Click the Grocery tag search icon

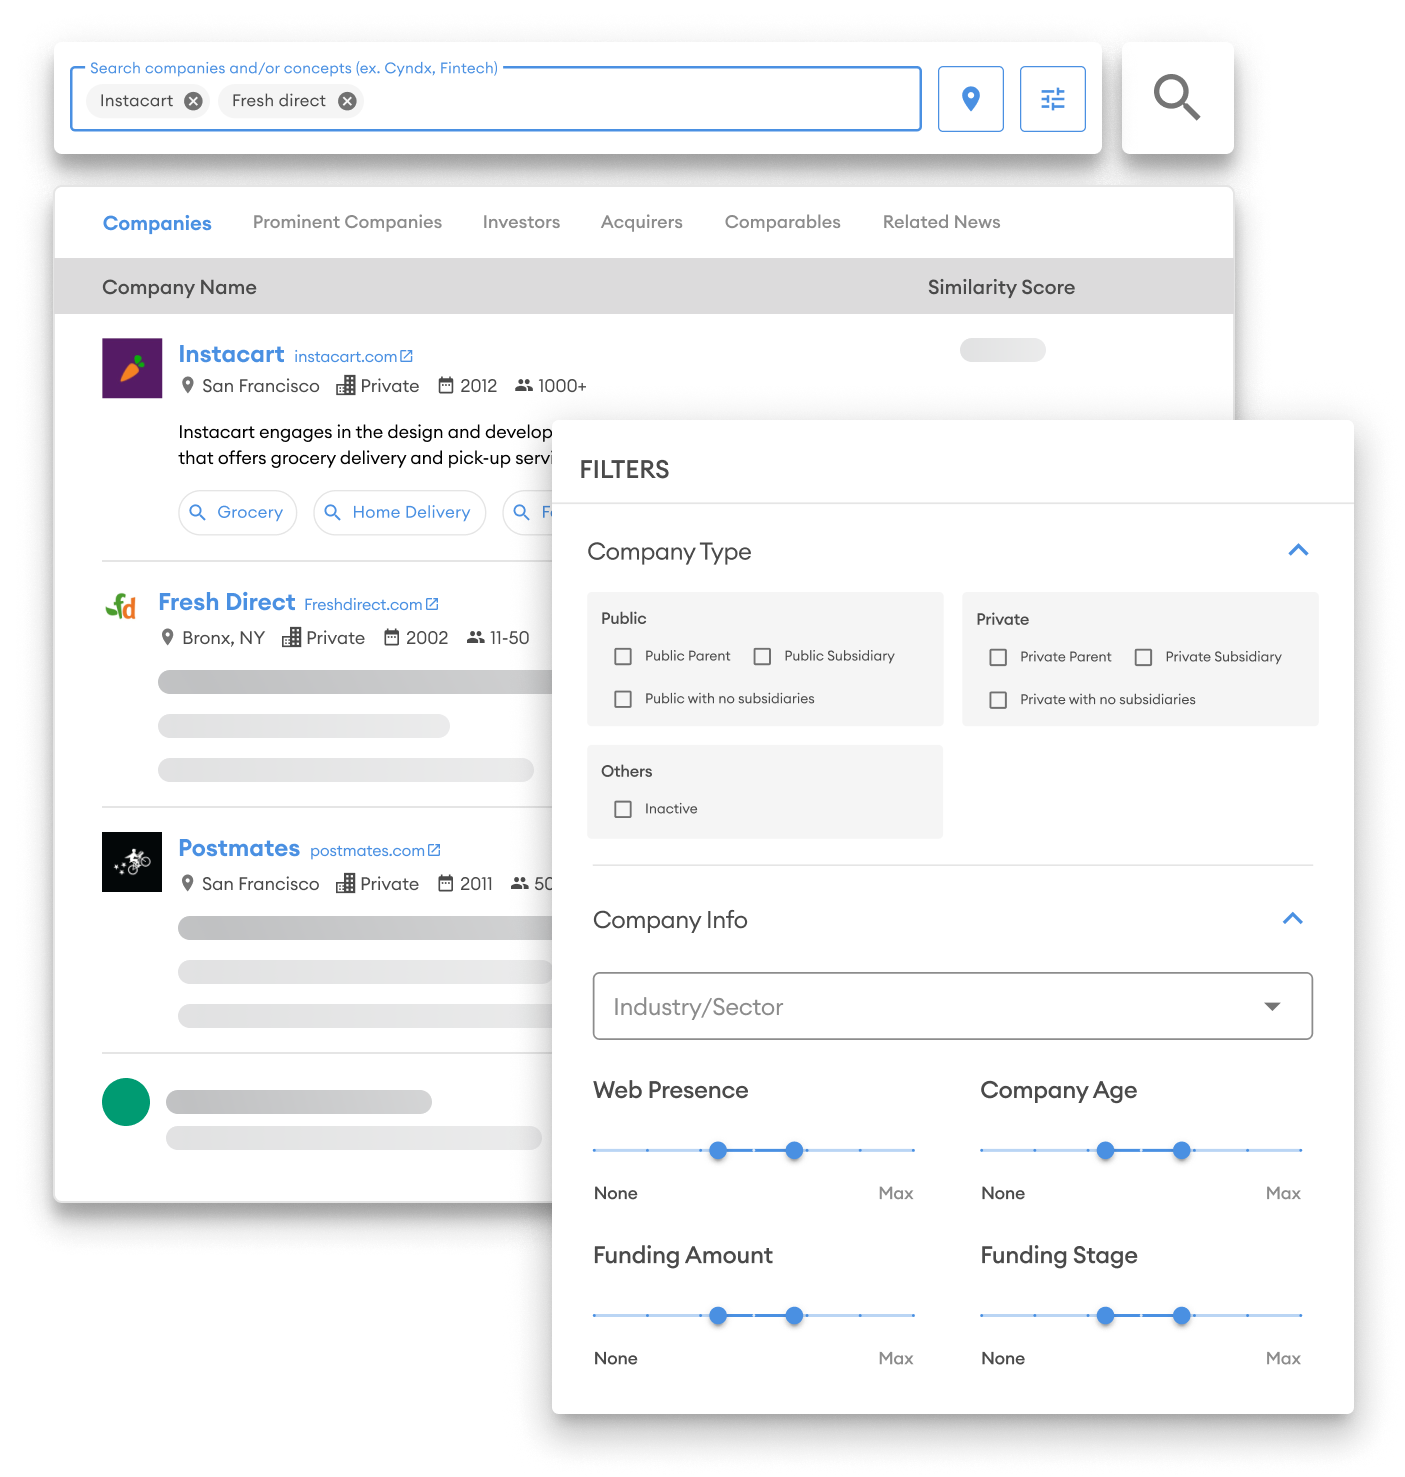(198, 512)
